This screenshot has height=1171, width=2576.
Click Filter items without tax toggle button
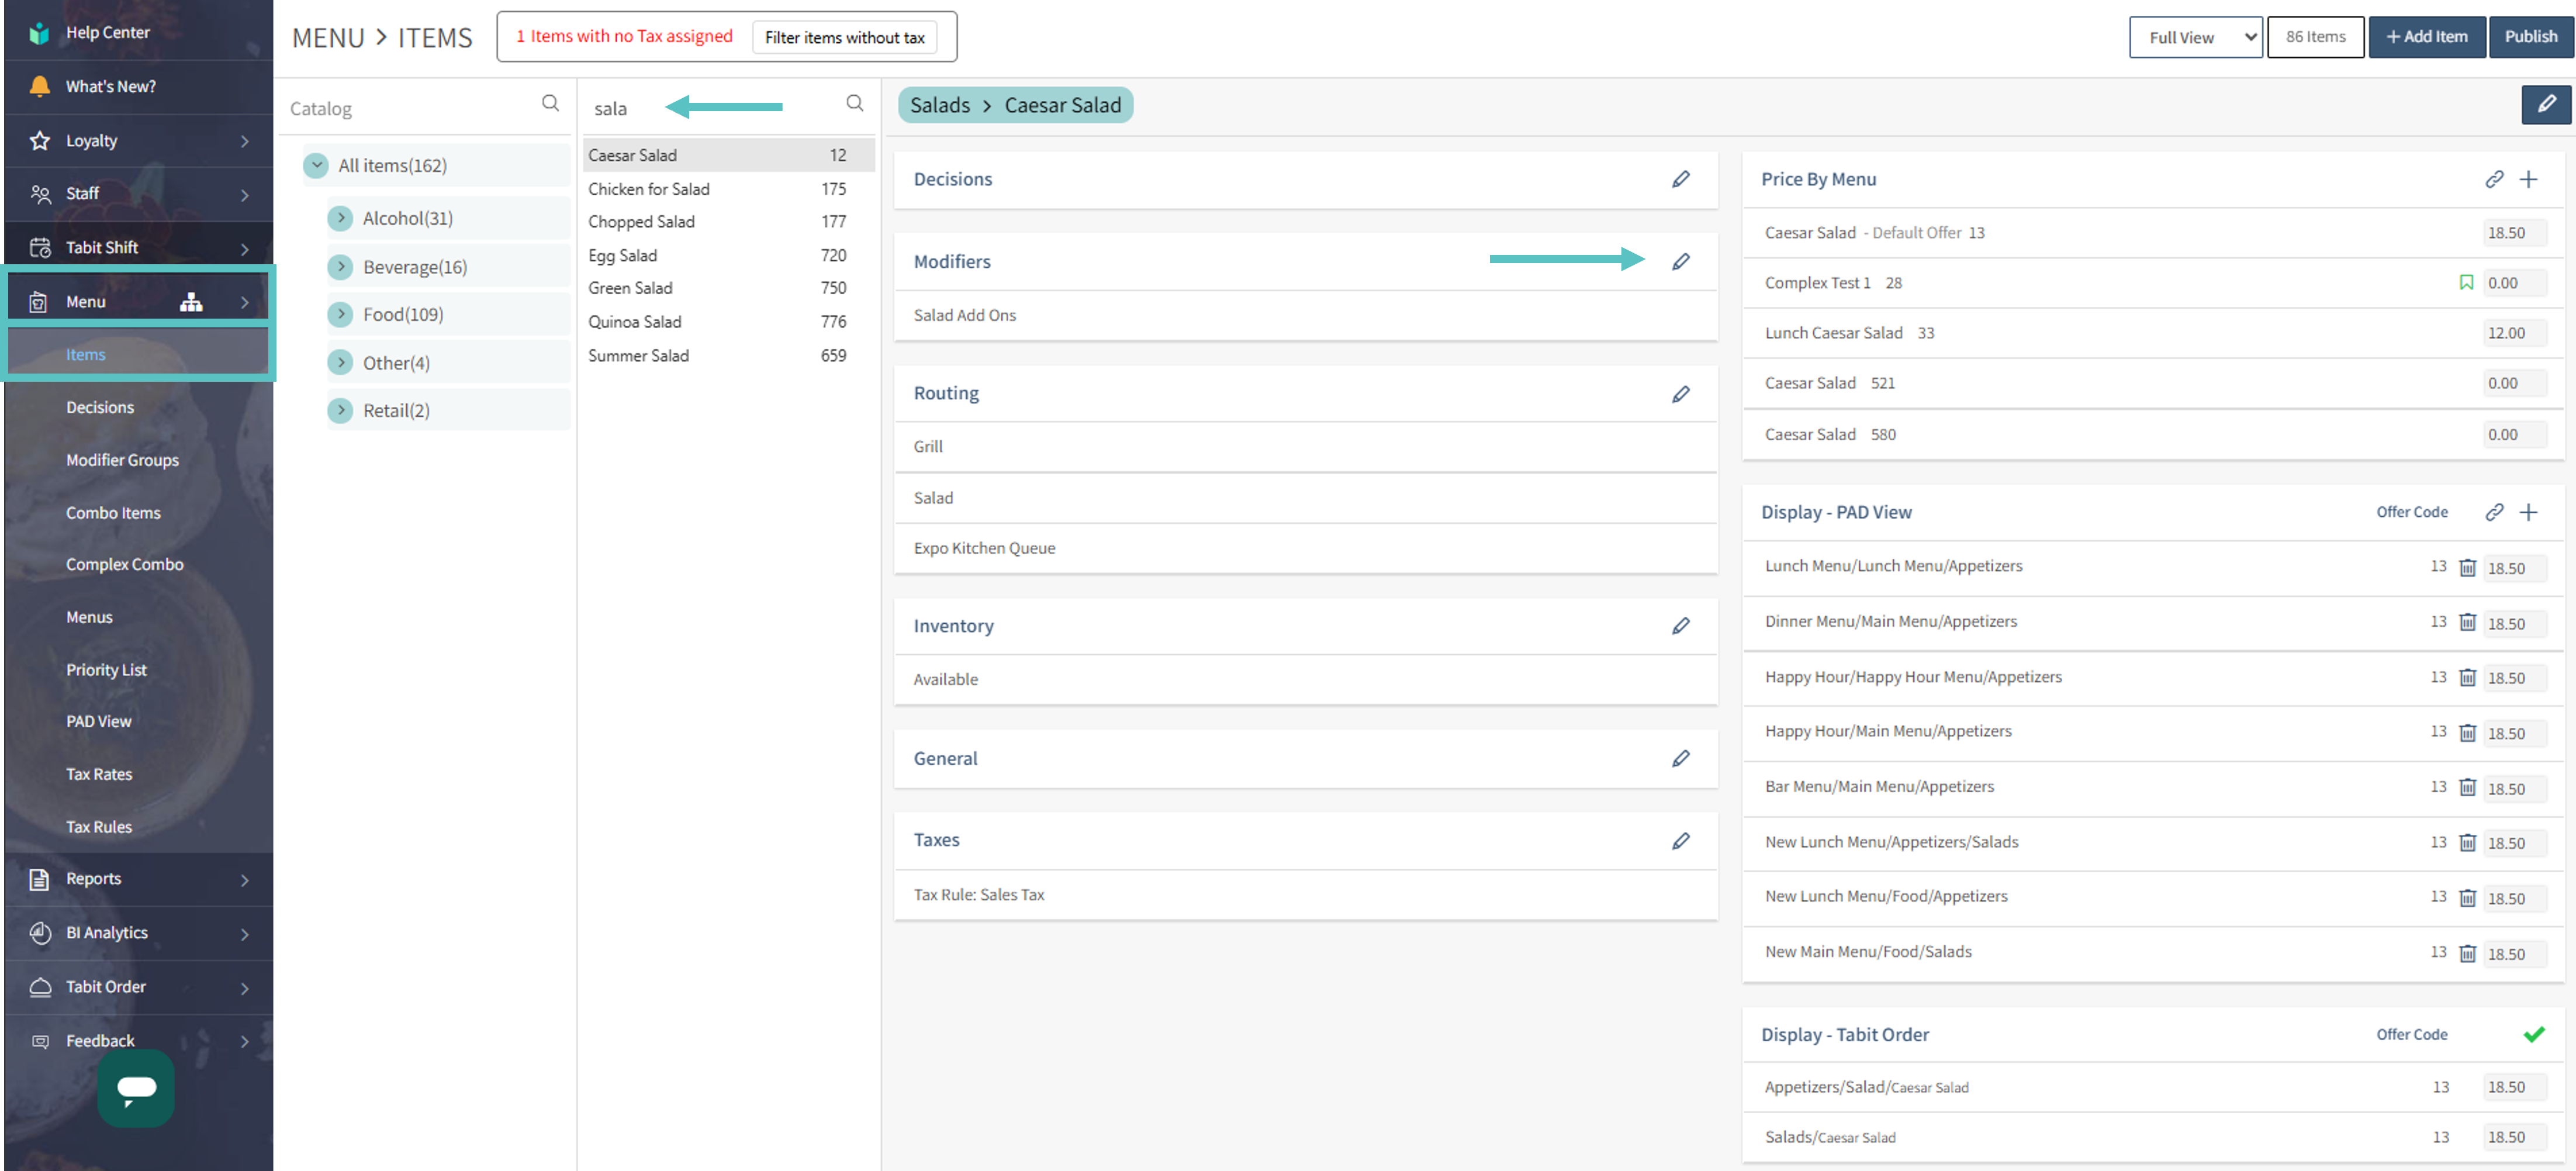point(844,37)
